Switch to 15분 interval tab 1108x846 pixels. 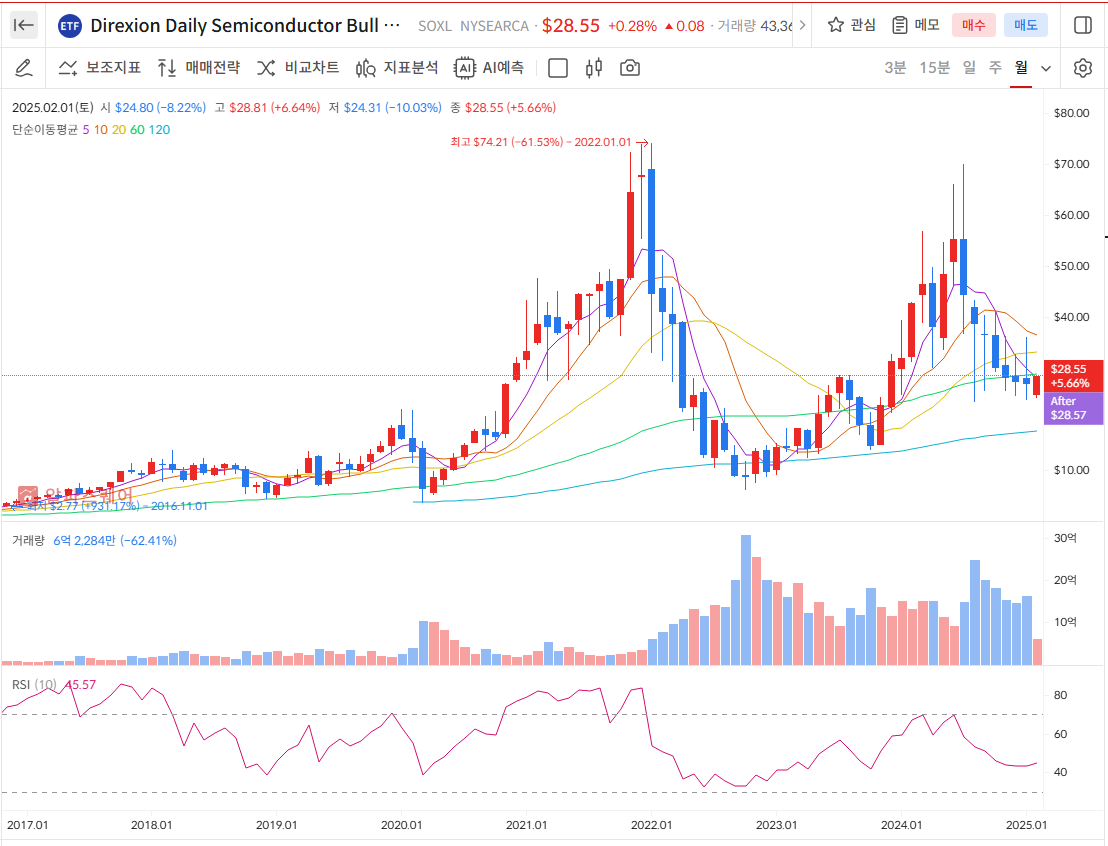coord(934,68)
